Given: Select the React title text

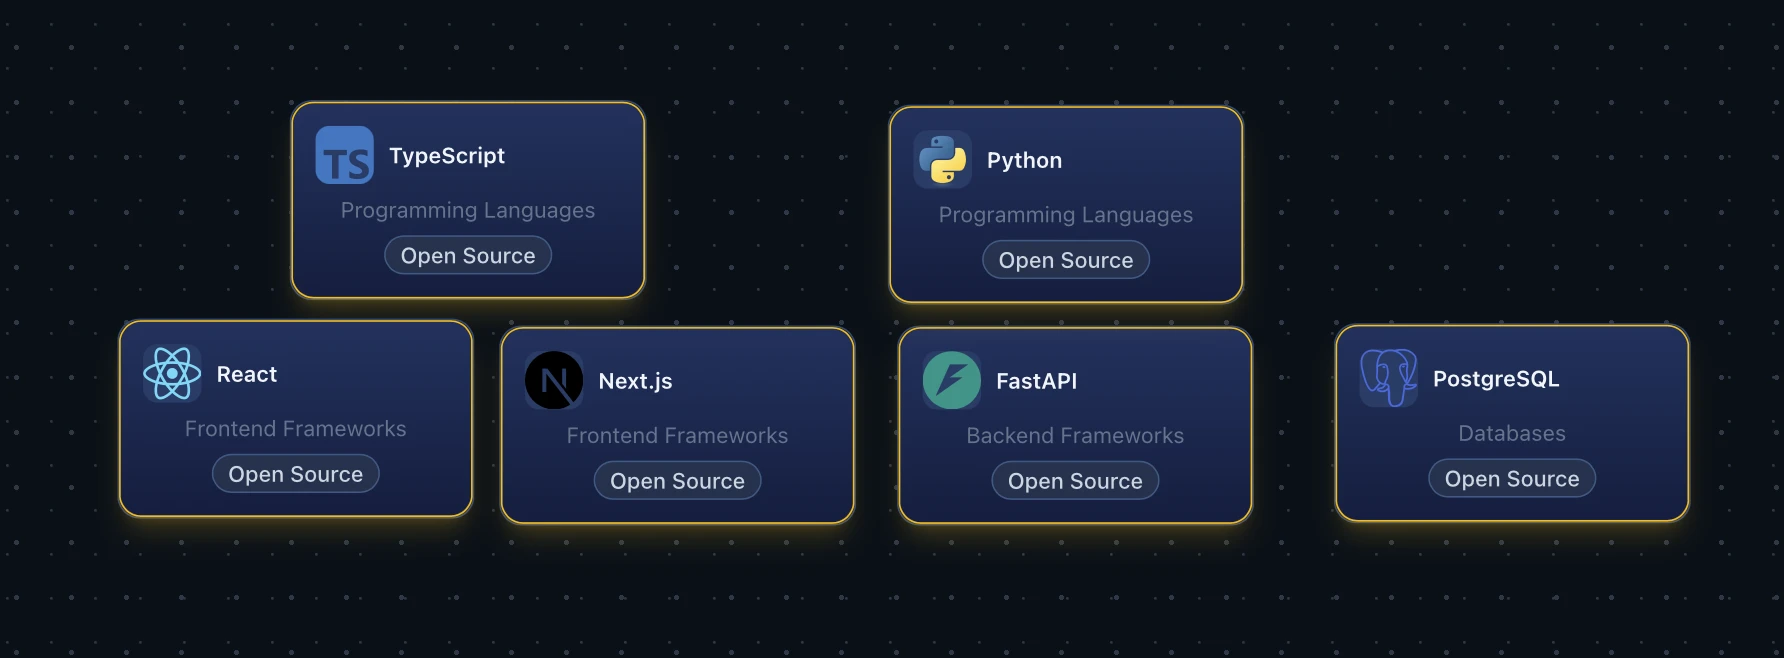Looking at the screenshot, I should coord(247,375).
